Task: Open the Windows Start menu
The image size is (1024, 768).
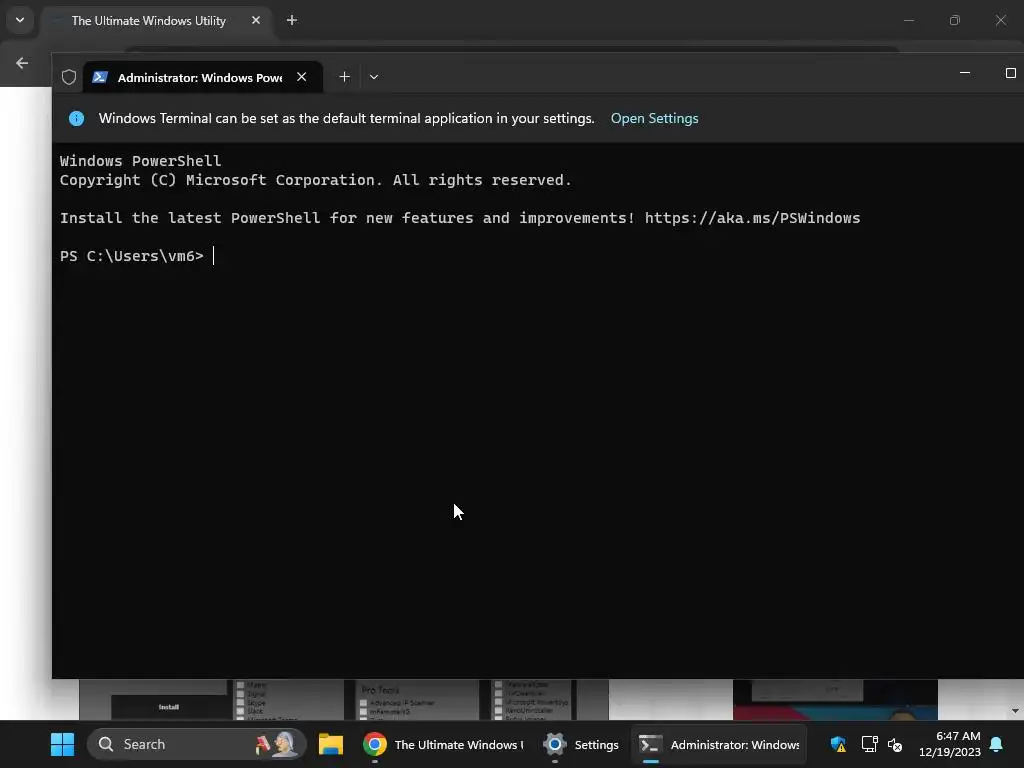Action: tap(63, 744)
